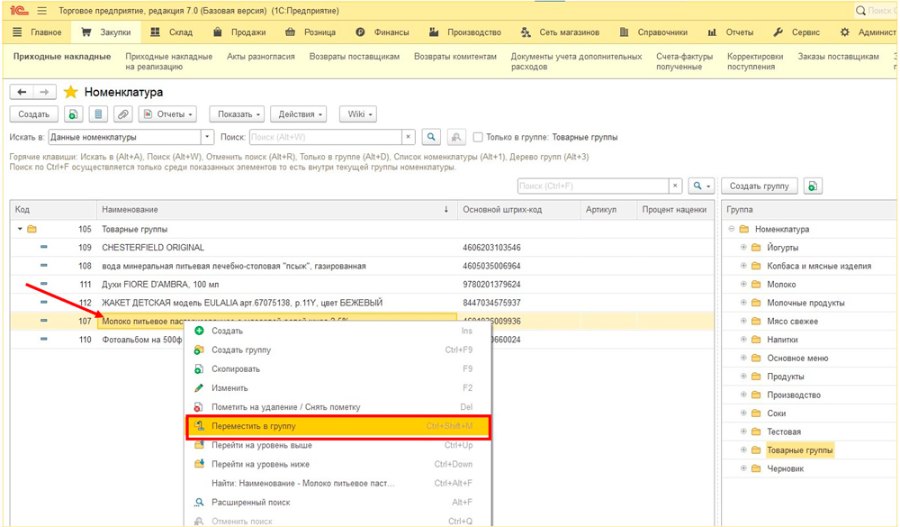Click the search magnifier in title bar

(860, 10)
